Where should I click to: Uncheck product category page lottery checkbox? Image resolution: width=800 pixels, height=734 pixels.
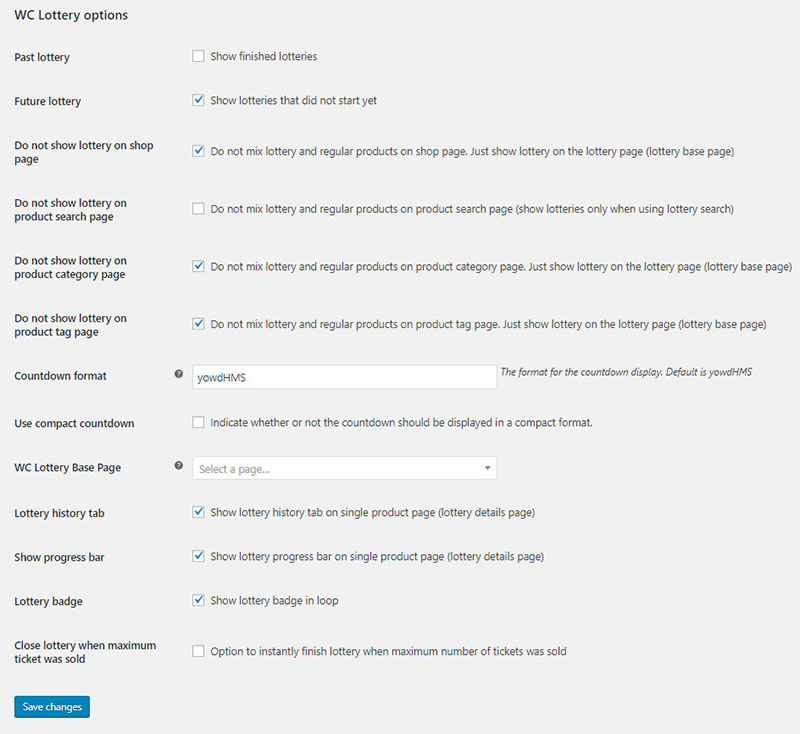point(198,267)
